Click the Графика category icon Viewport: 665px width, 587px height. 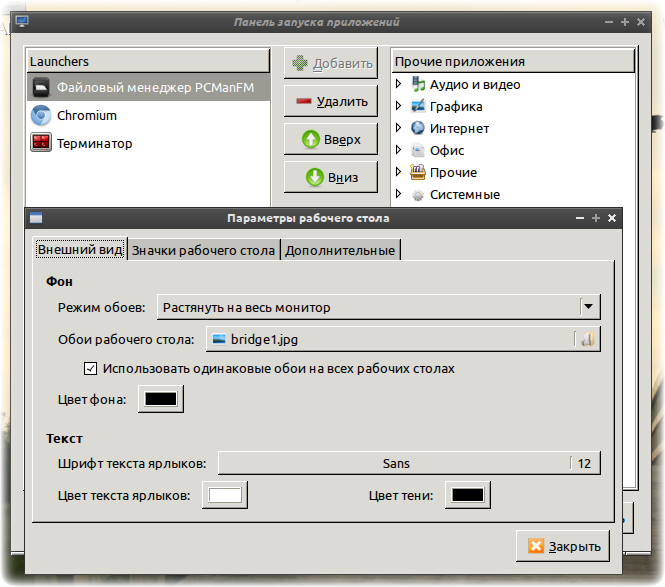418,106
